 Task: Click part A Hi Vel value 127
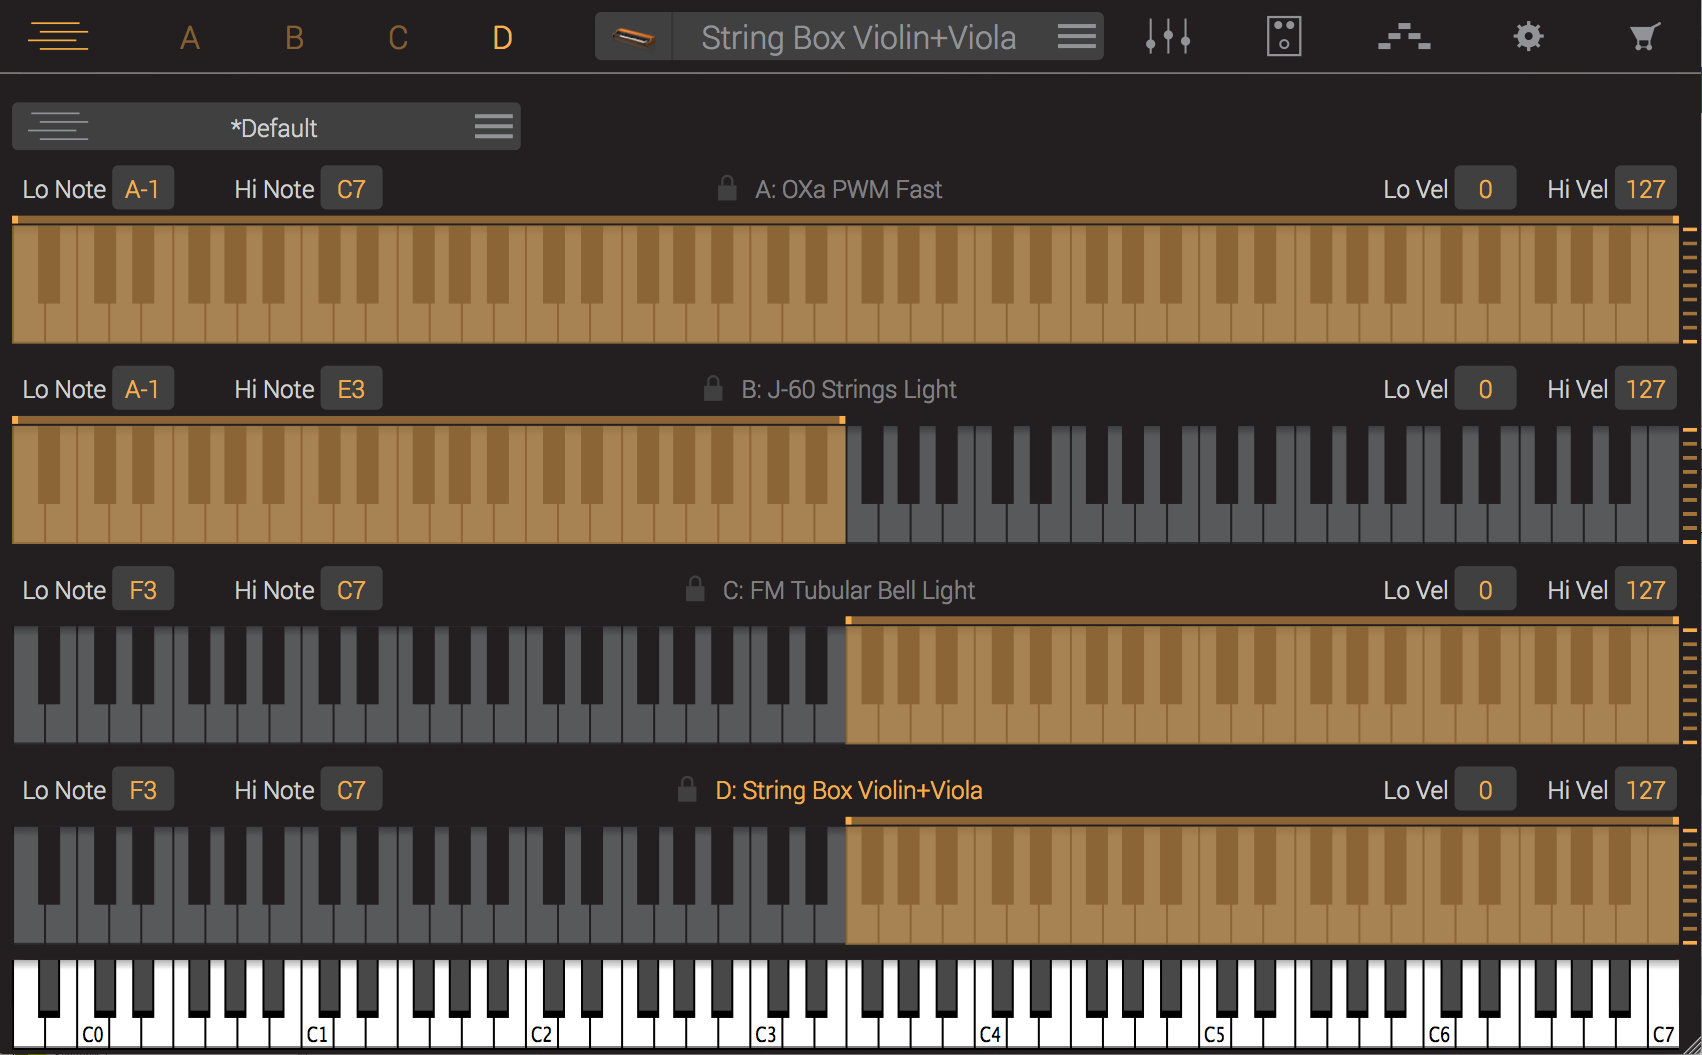coord(1645,188)
